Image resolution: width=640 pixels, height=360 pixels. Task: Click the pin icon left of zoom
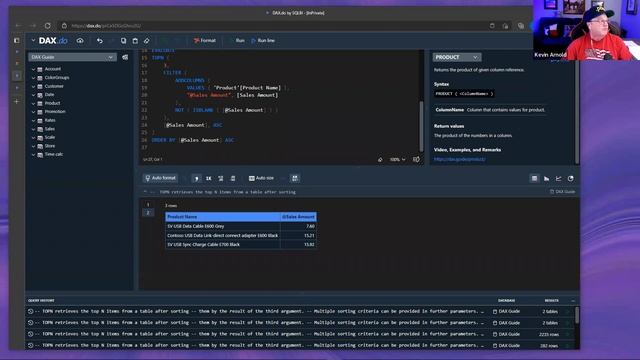point(380,159)
